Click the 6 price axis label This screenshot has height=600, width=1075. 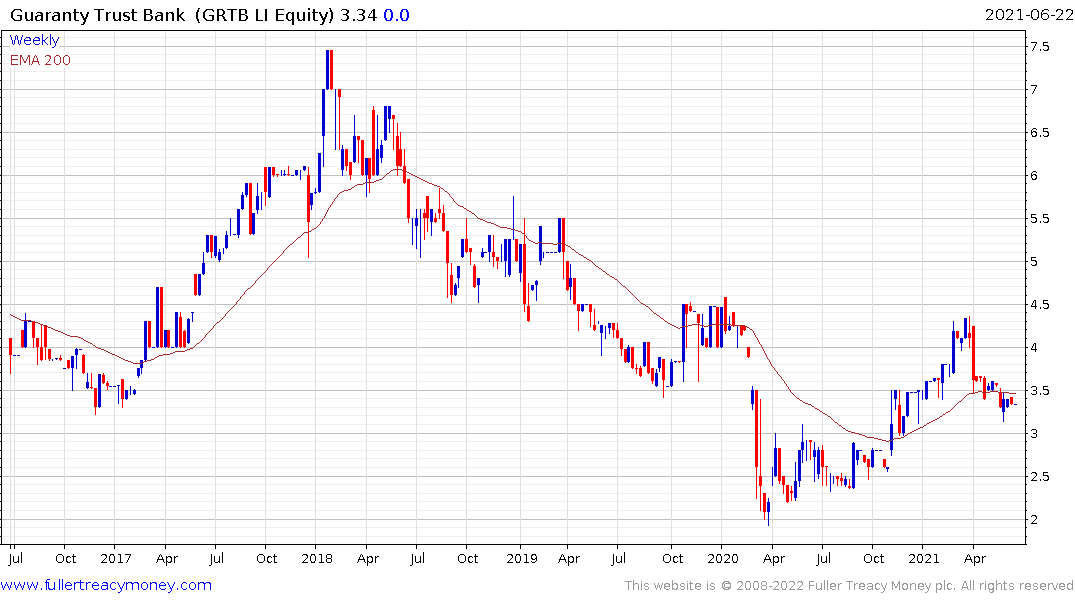pos(1034,176)
